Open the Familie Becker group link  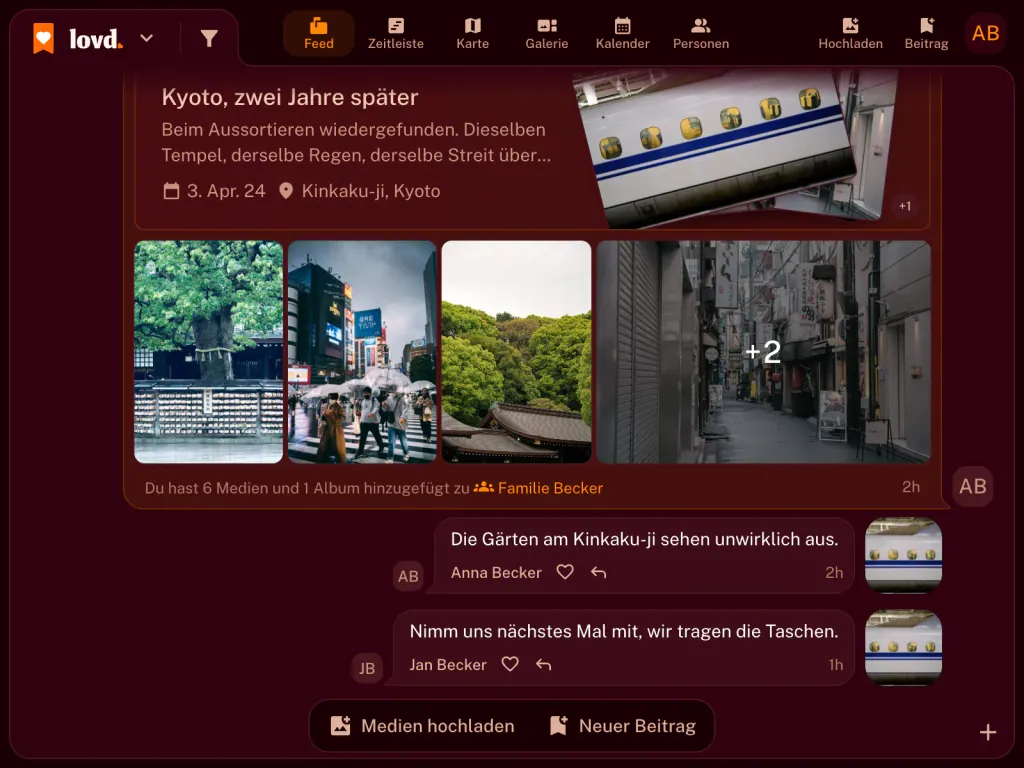[551, 488]
